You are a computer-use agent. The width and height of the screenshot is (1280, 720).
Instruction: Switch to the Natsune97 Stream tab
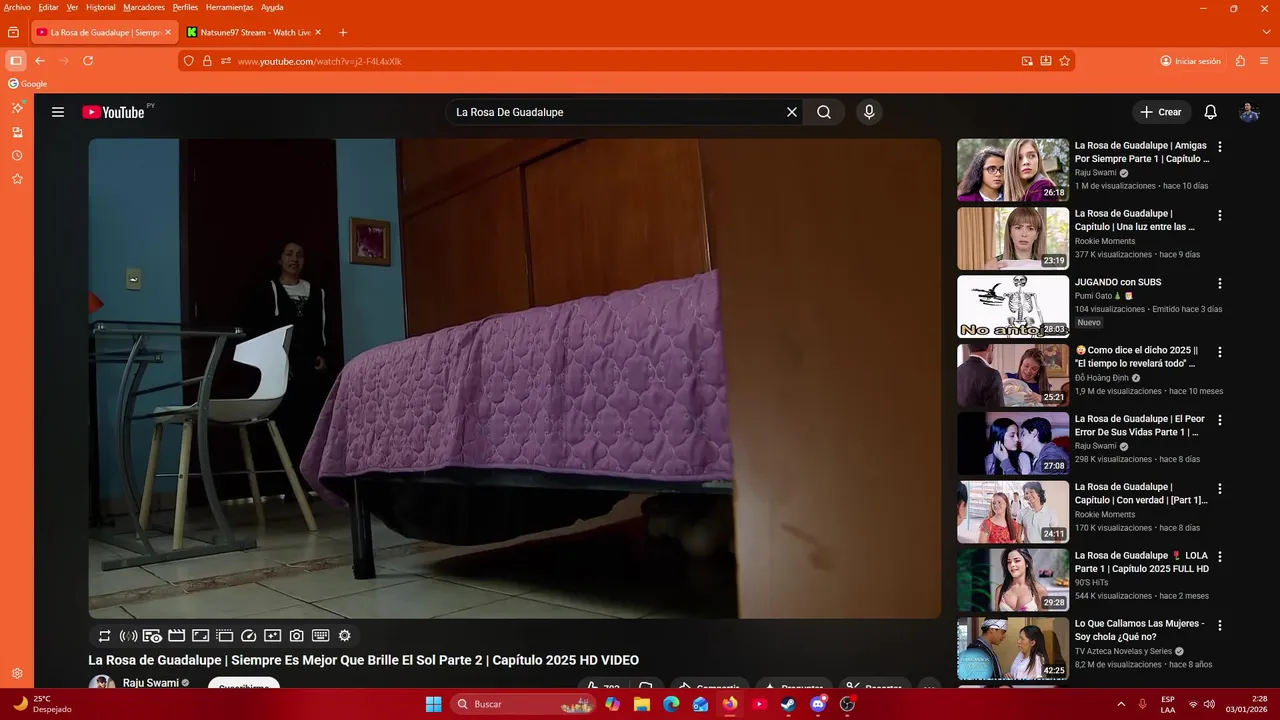(x=255, y=32)
